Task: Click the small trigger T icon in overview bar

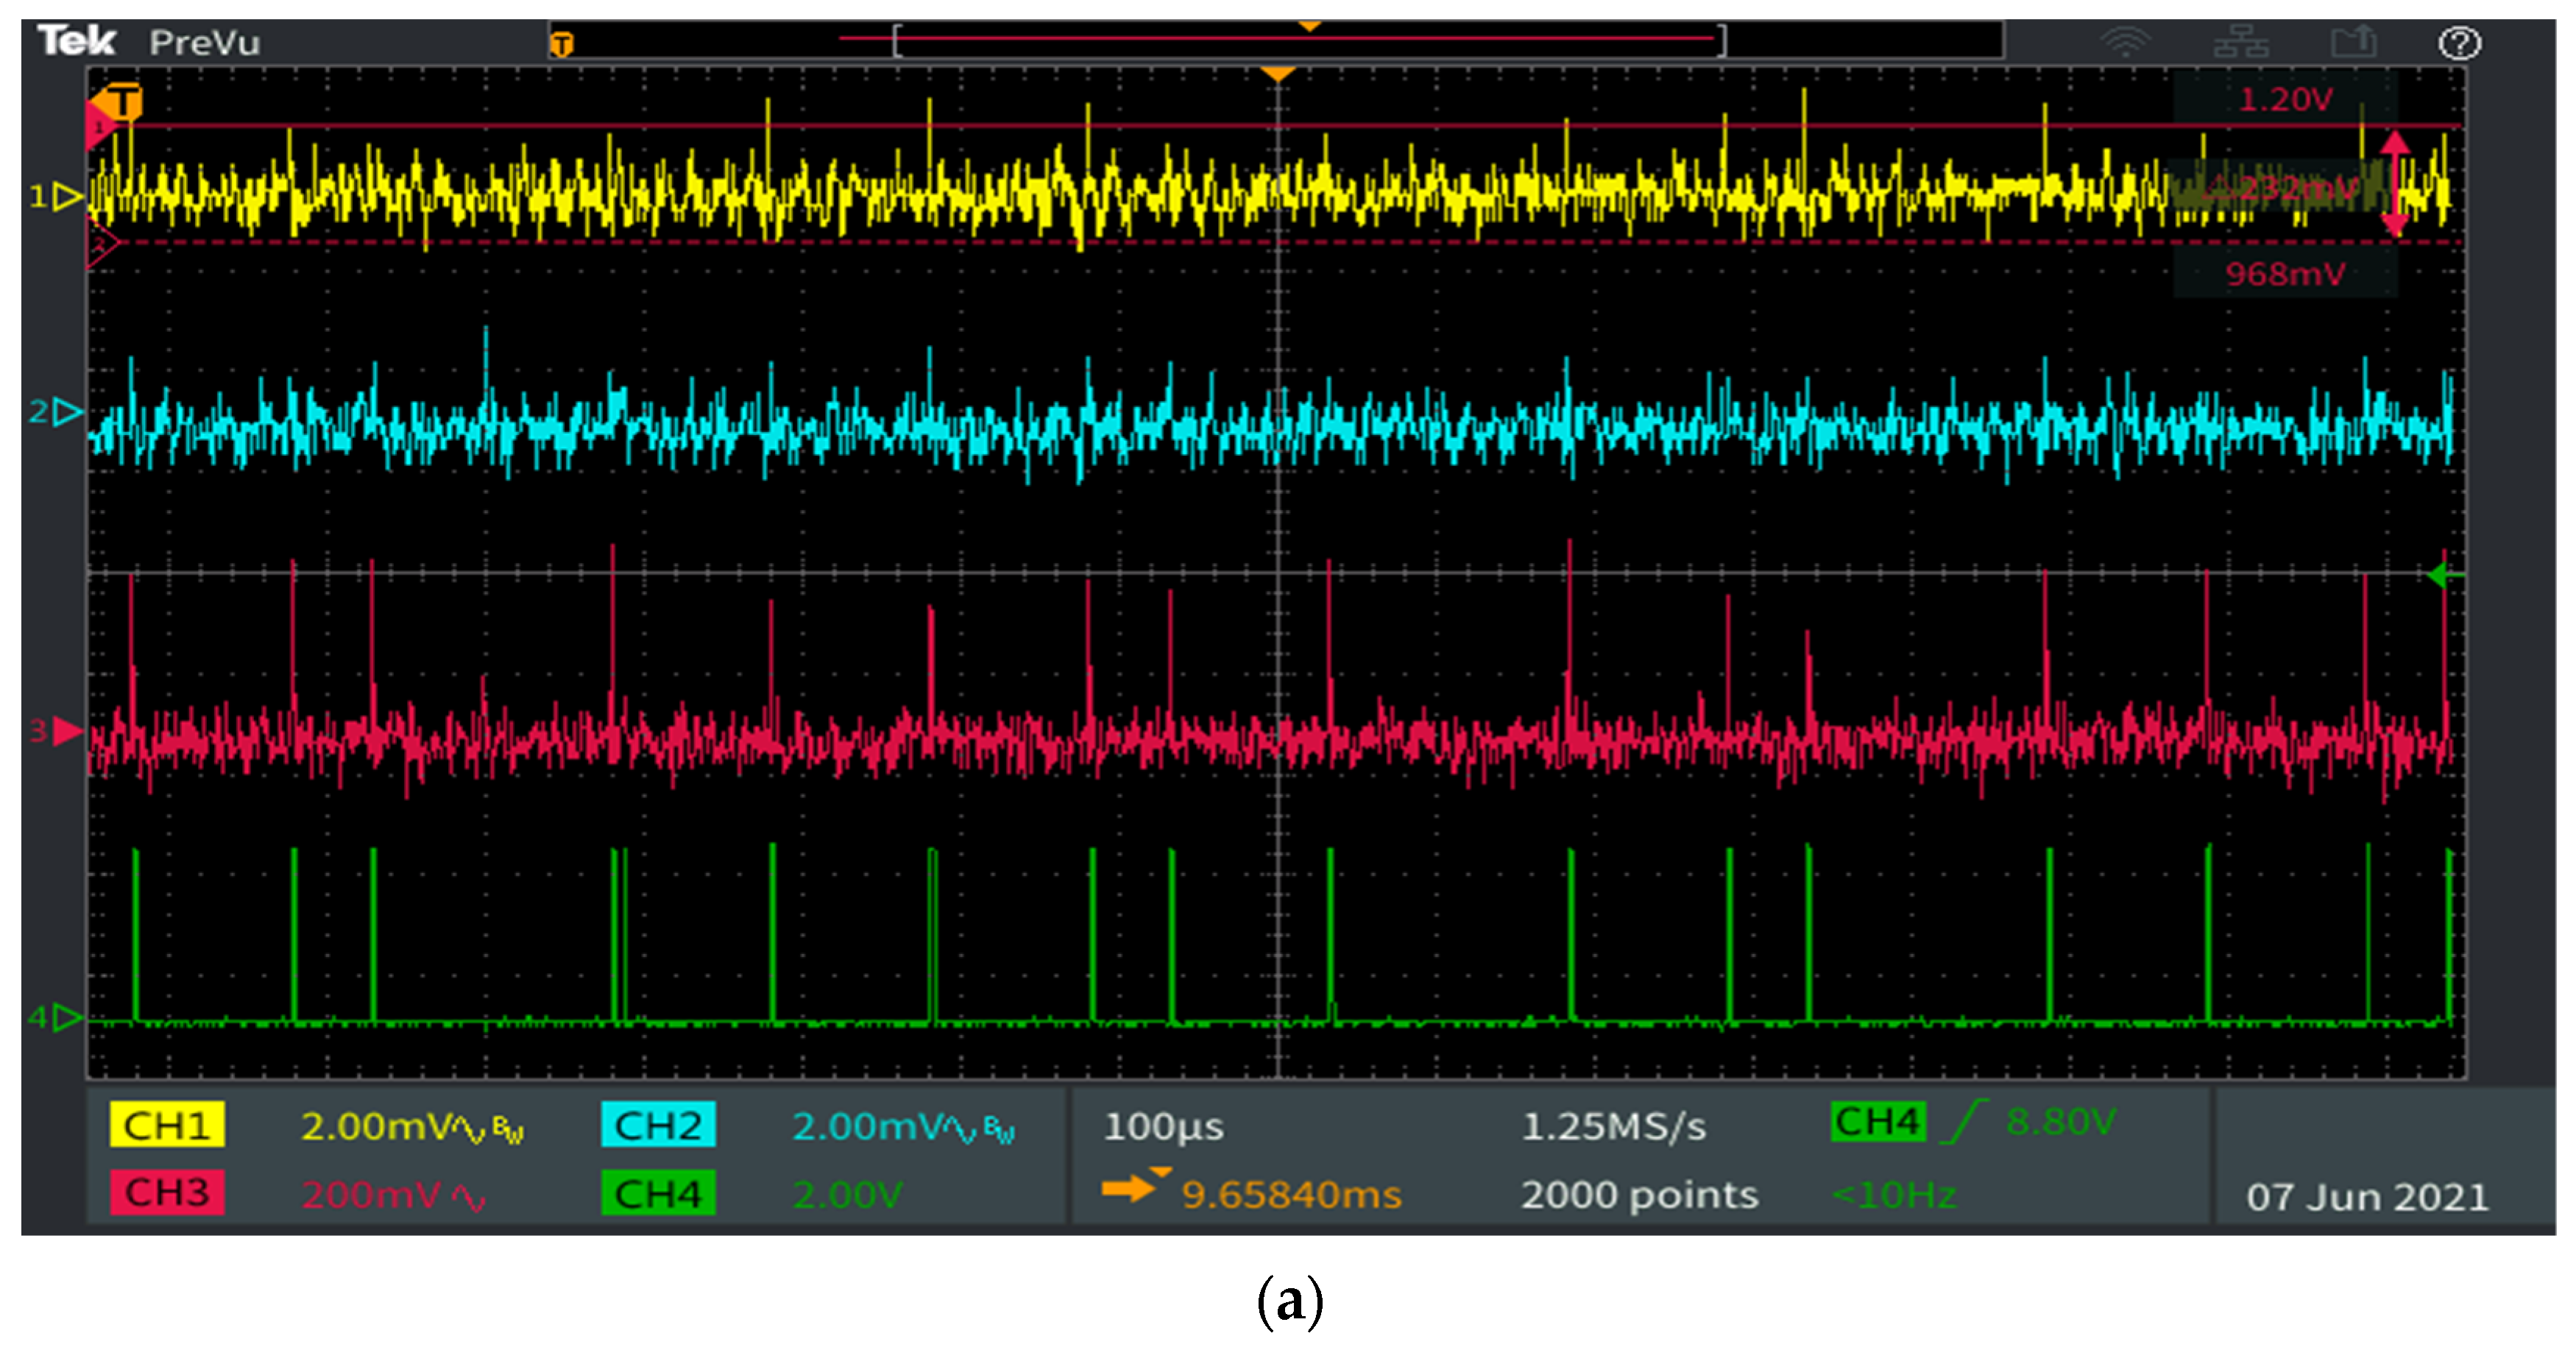Action: (562, 44)
